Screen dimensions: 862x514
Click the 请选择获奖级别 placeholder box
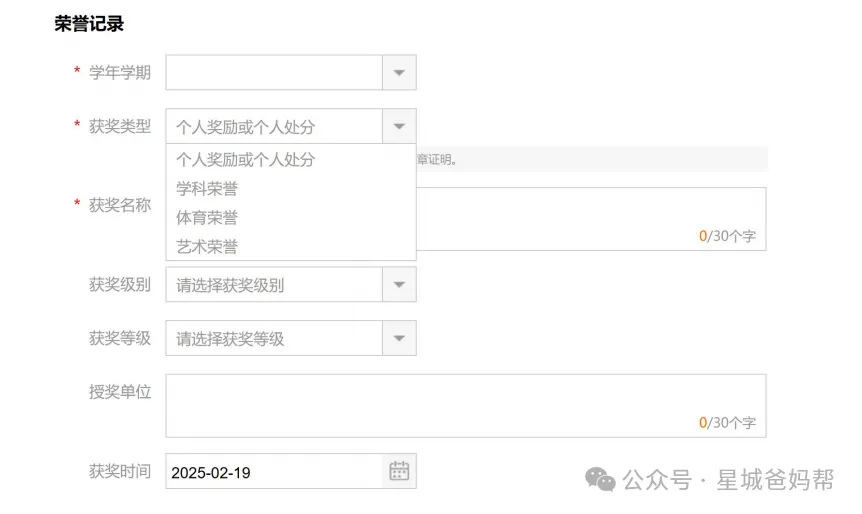274,284
